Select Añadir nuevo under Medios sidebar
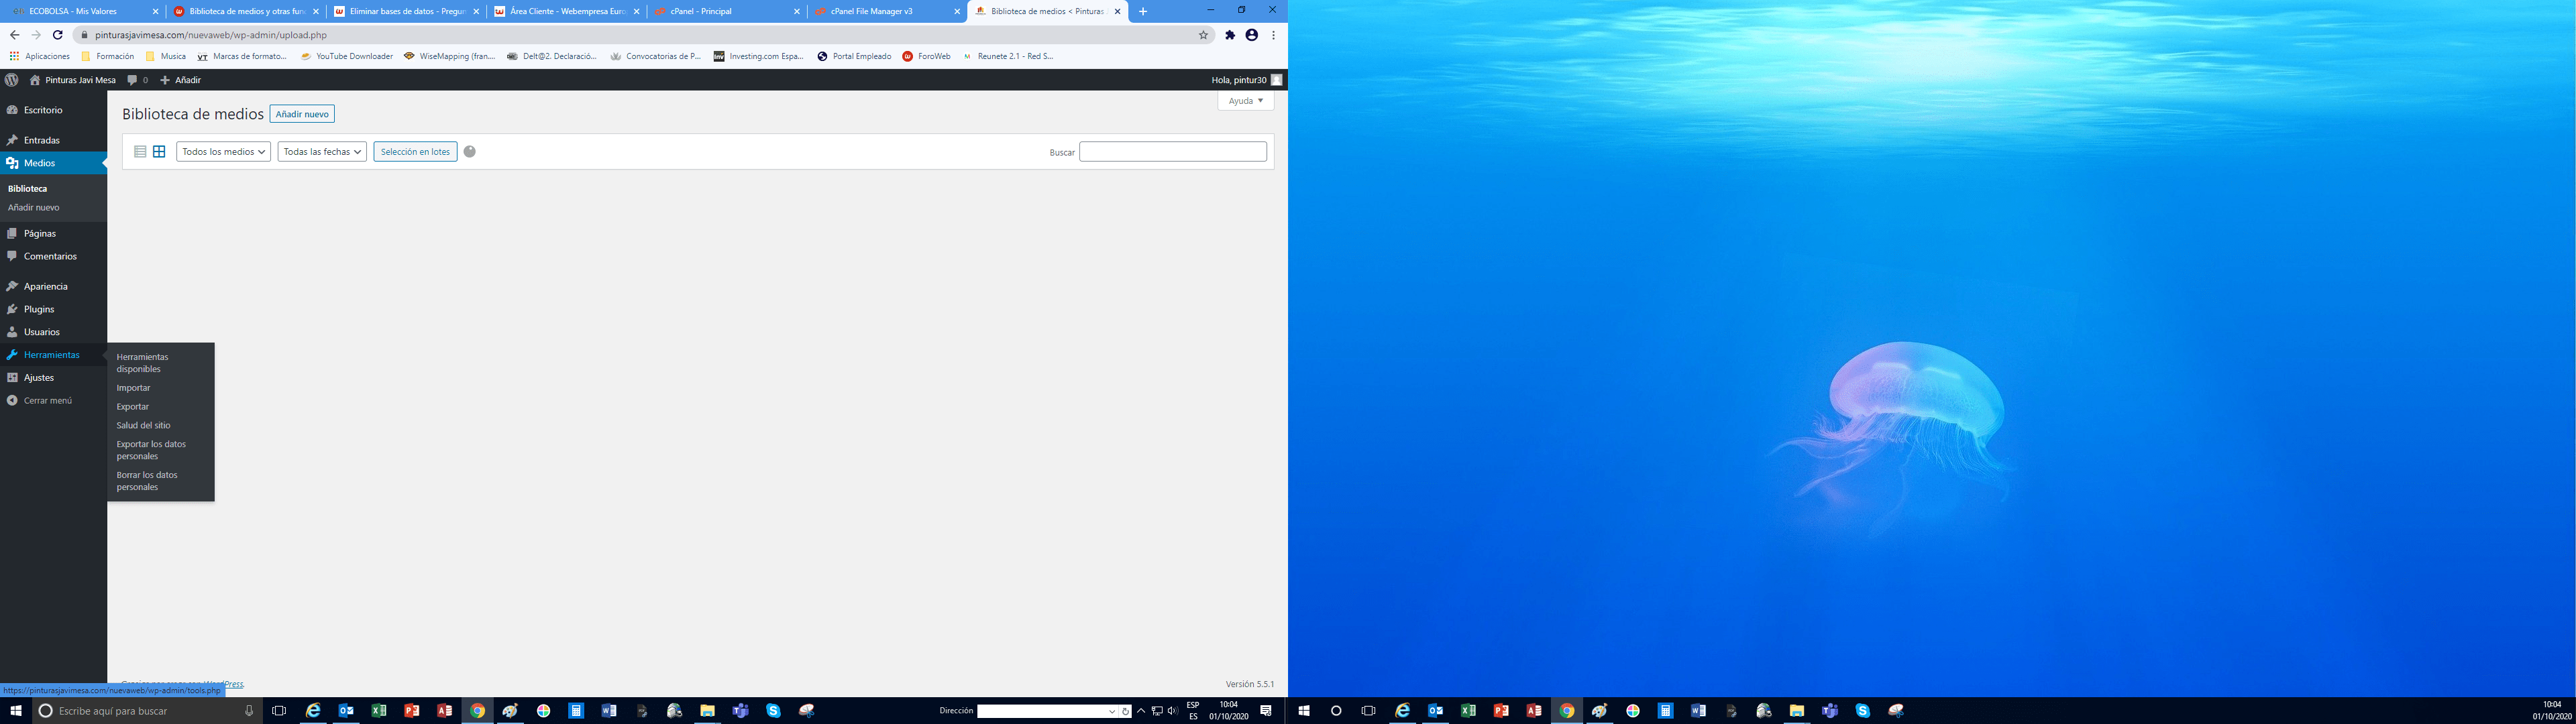Image resolution: width=2576 pixels, height=724 pixels. coord(33,208)
